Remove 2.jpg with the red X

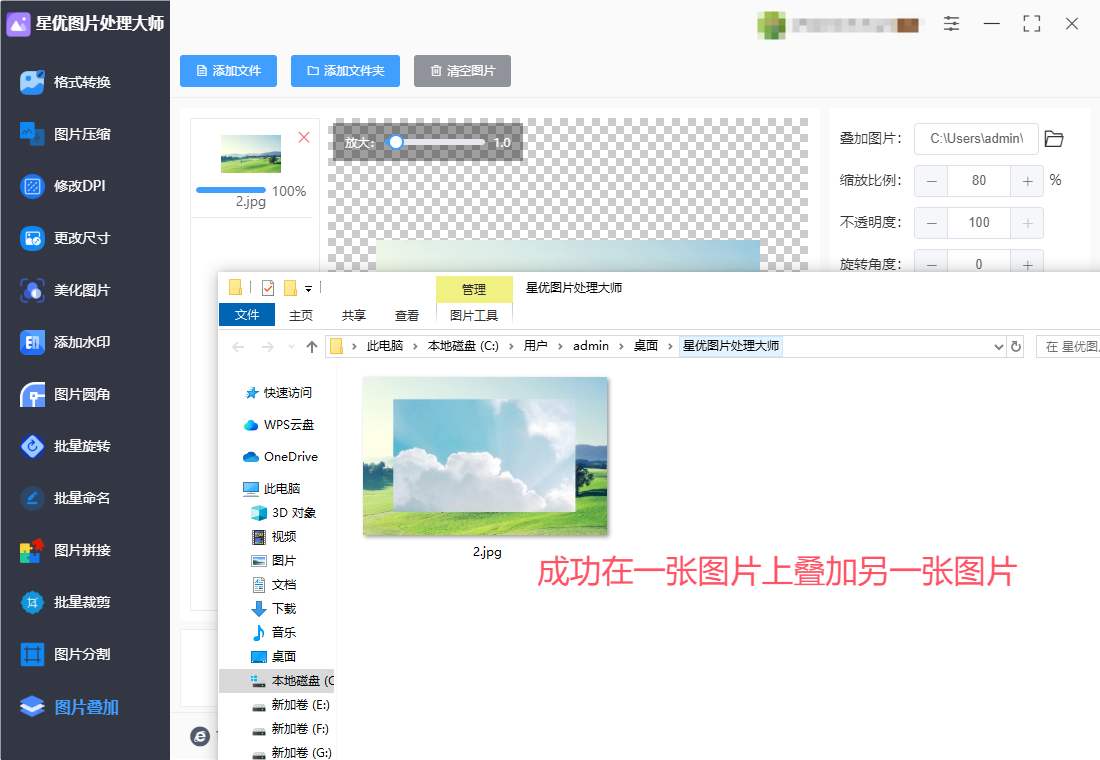click(304, 138)
